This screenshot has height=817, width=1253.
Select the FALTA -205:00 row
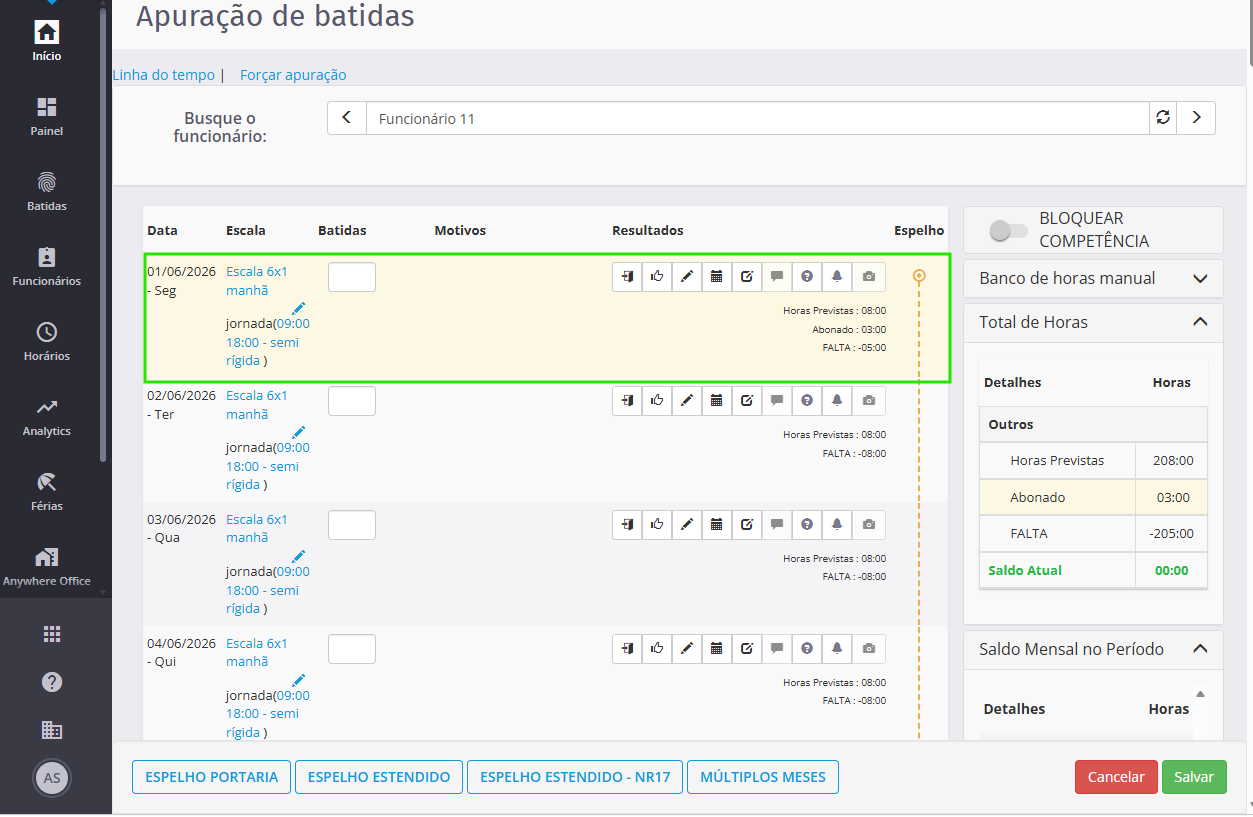coord(1093,533)
